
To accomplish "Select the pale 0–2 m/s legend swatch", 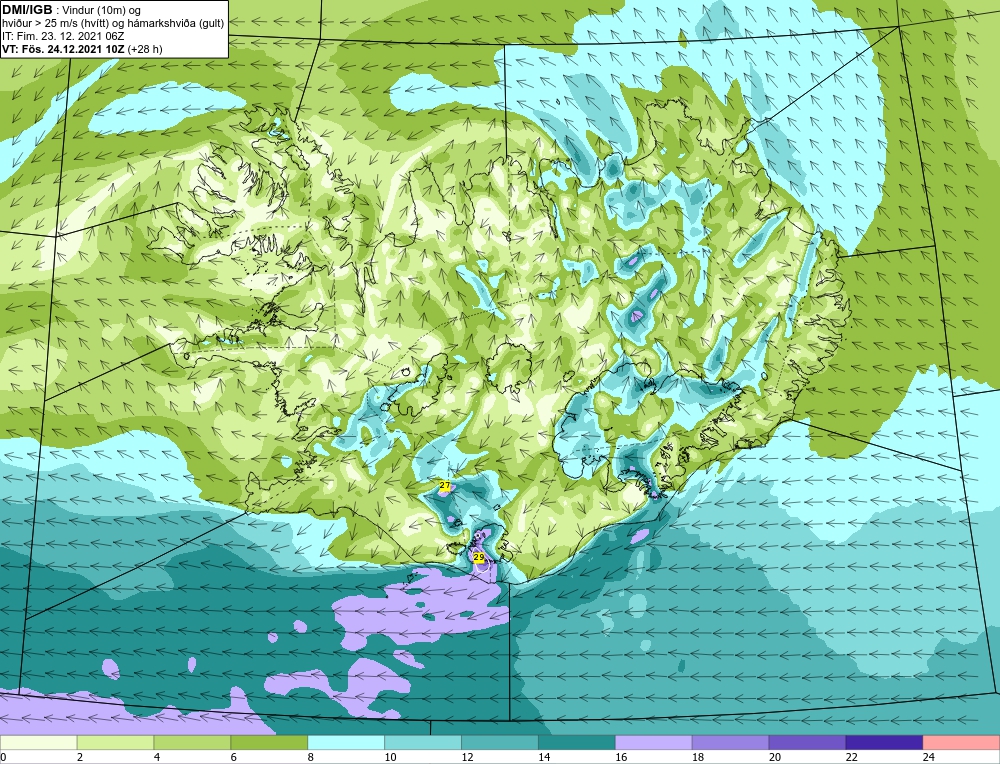I will click(39, 743).
